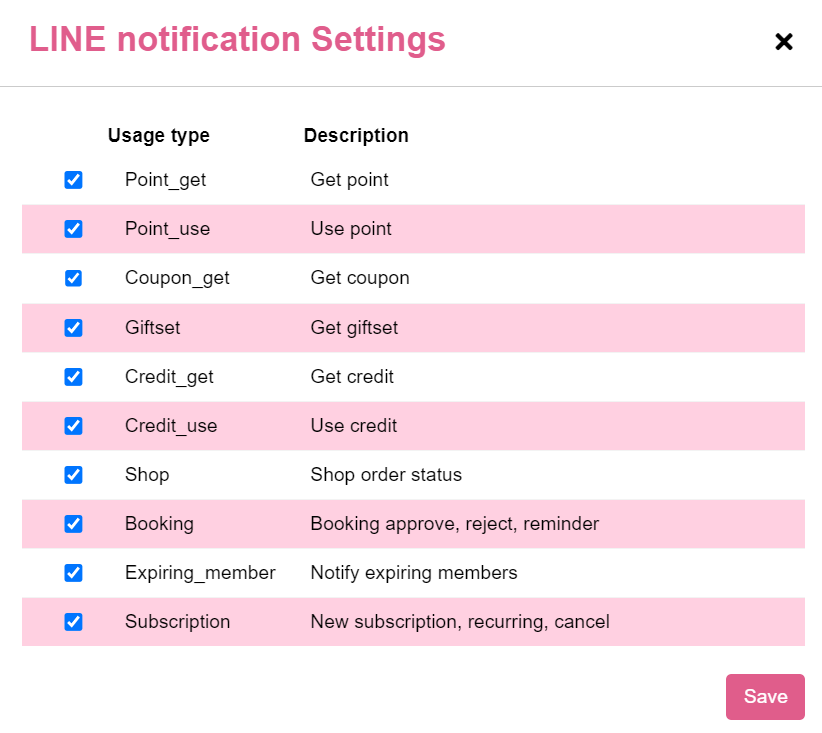The height and width of the screenshot is (733, 822).
Task: Disable Coupon_get notification checkbox
Action: click(73, 278)
